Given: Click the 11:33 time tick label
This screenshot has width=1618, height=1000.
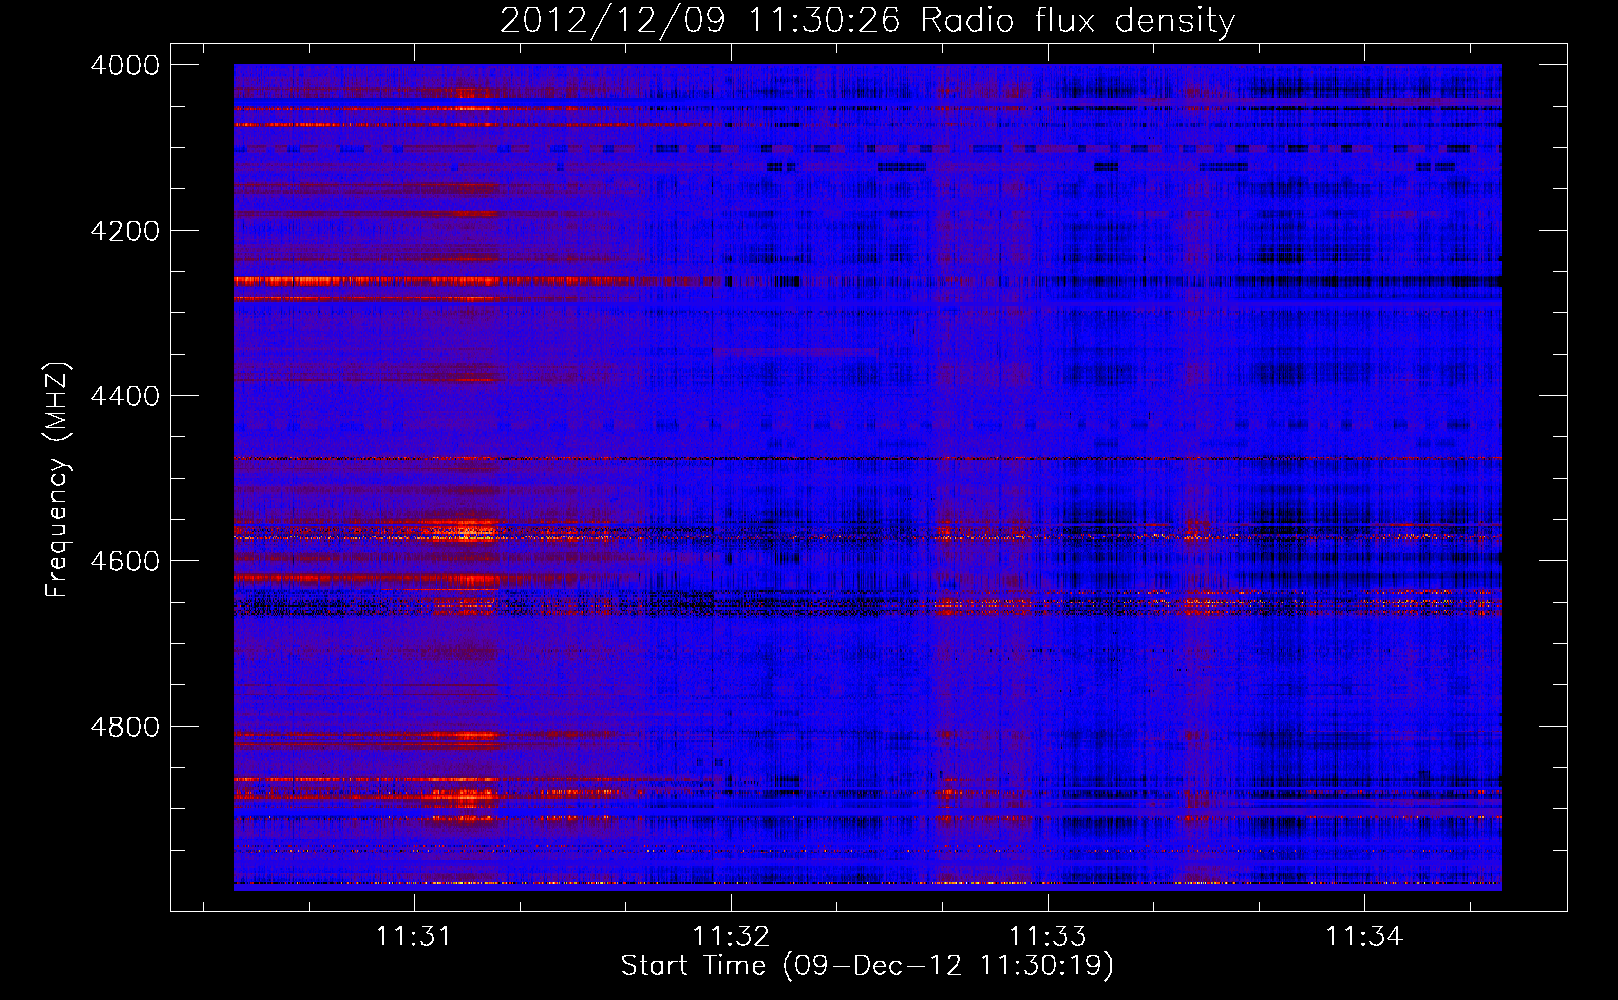Looking at the screenshot, I should click(x=1048, y=937).
